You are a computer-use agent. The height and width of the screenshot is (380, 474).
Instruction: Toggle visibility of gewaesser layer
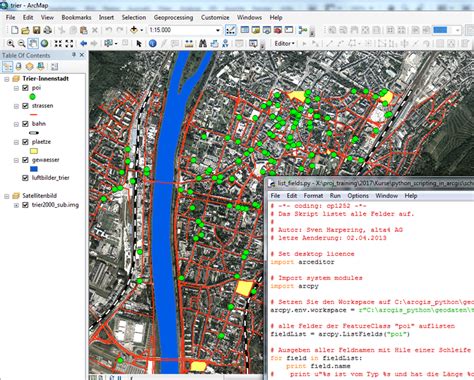[25, 160]
